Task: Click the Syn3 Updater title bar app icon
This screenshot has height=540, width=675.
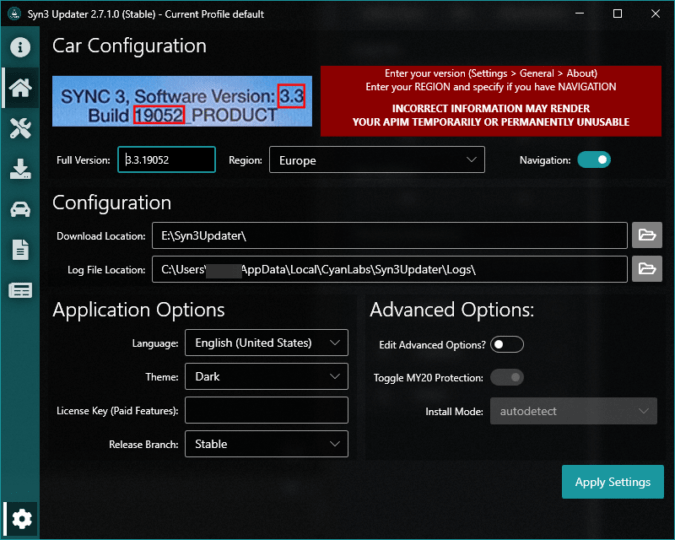Action: click(x=15, y=14)
